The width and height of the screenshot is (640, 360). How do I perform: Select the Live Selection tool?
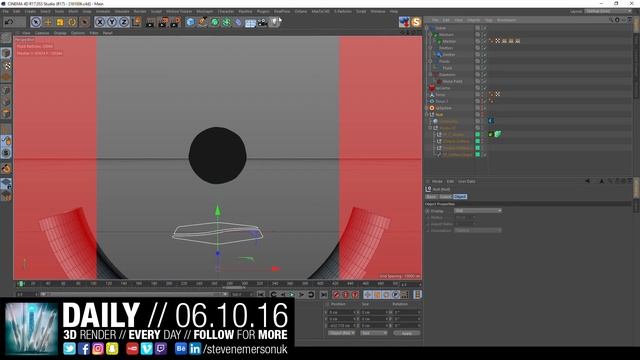(x=36, y=22)
